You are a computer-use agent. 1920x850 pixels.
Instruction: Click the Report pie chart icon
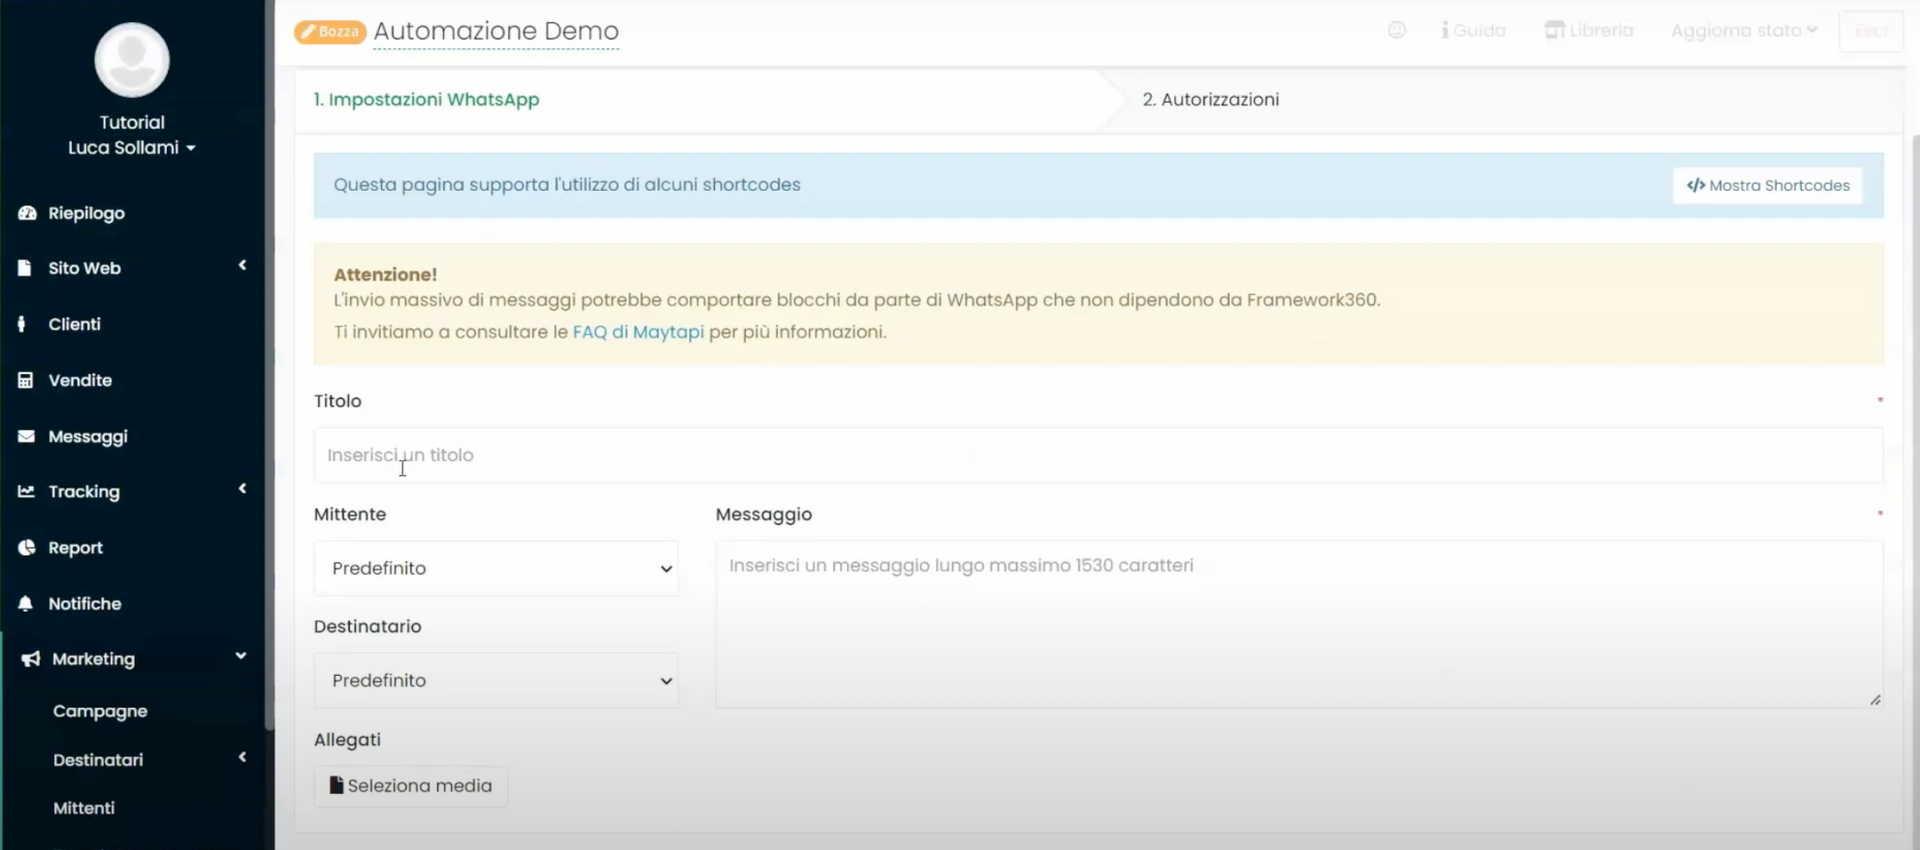tap(26, 548)
